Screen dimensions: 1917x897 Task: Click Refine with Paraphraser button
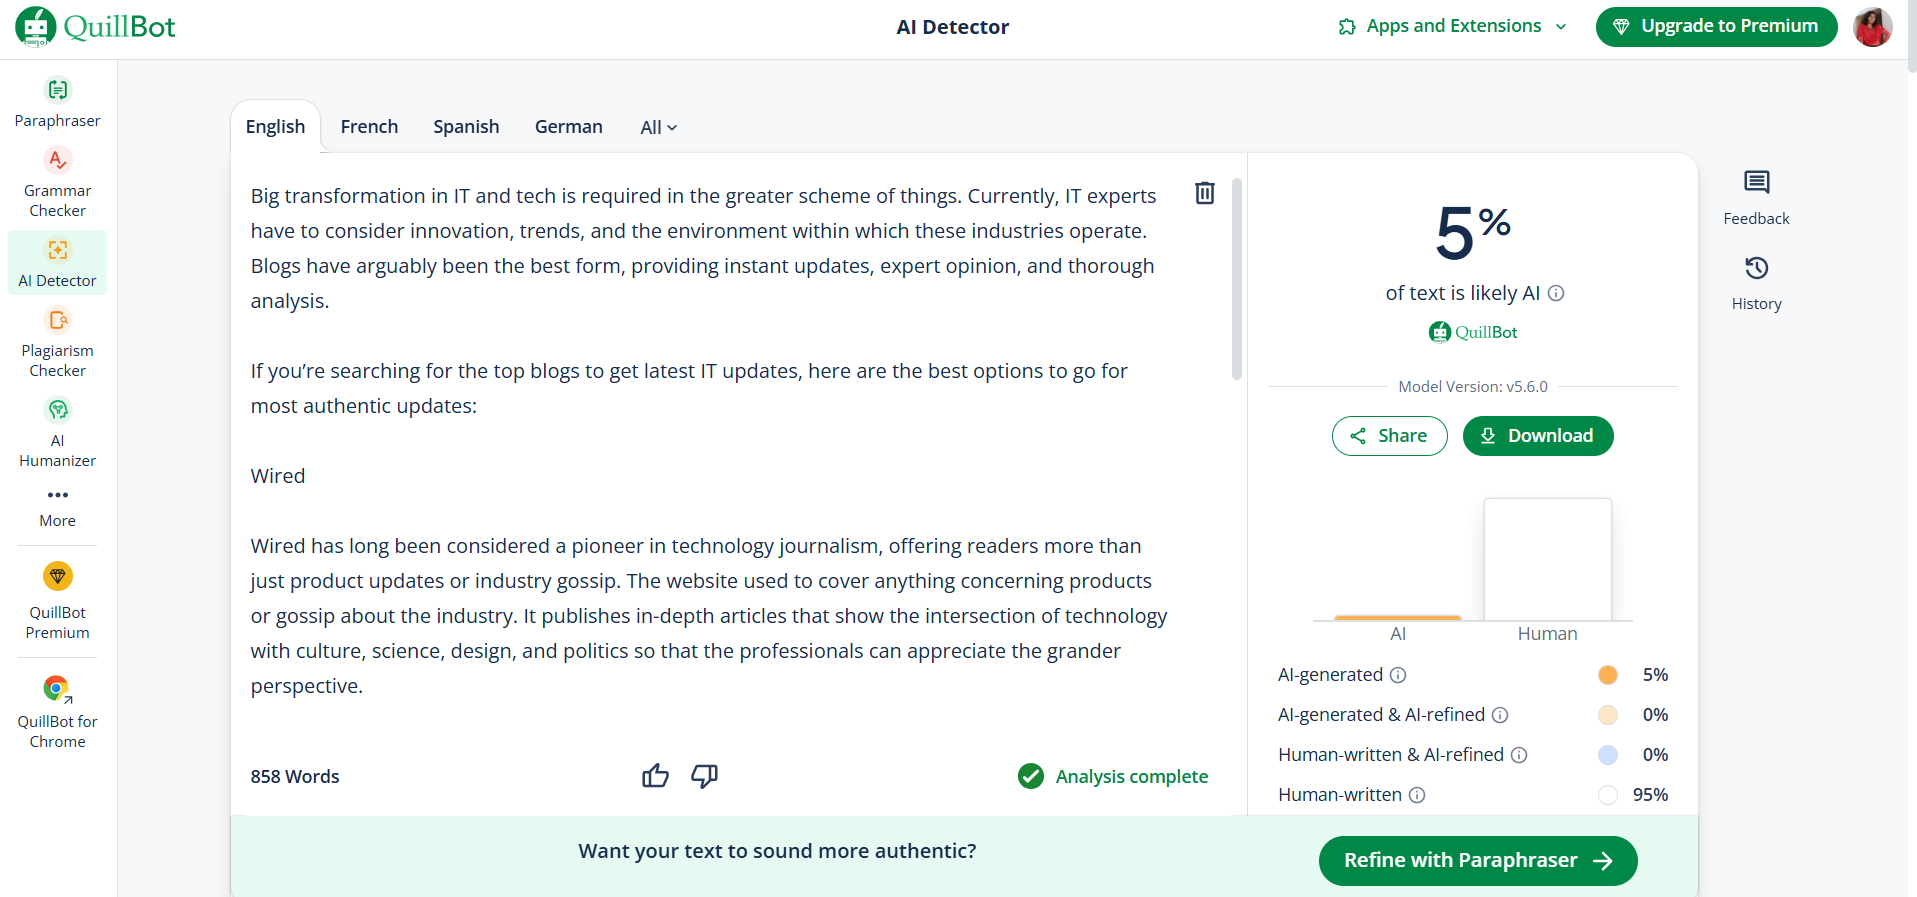tap(1477, 861)
